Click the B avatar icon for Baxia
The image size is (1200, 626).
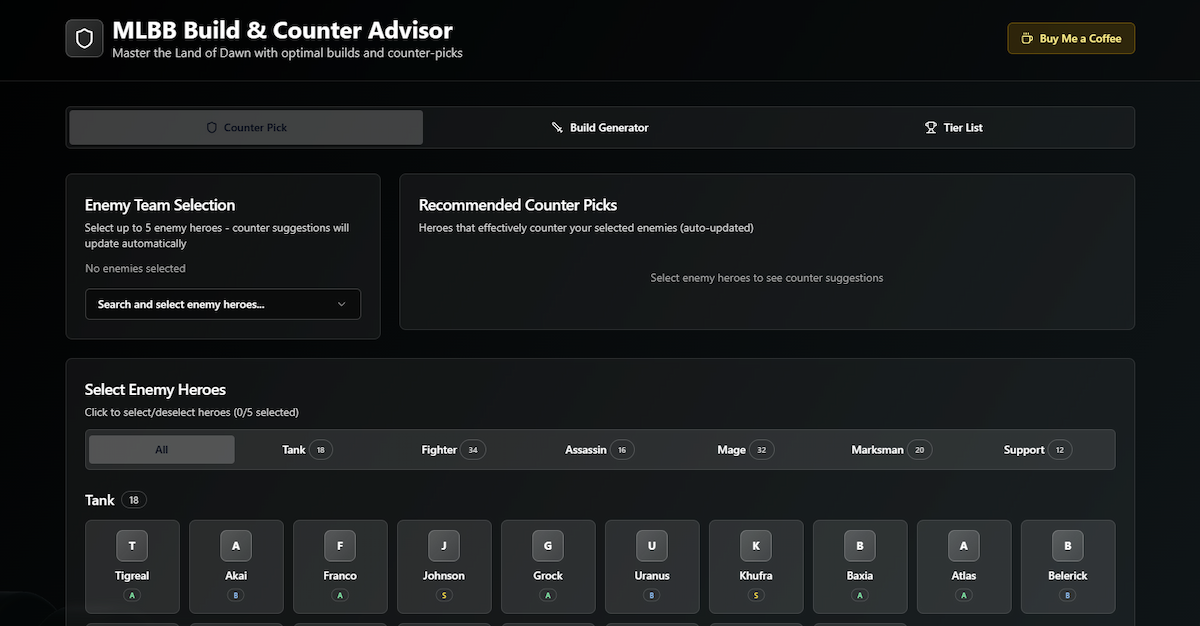coord(860,546)
